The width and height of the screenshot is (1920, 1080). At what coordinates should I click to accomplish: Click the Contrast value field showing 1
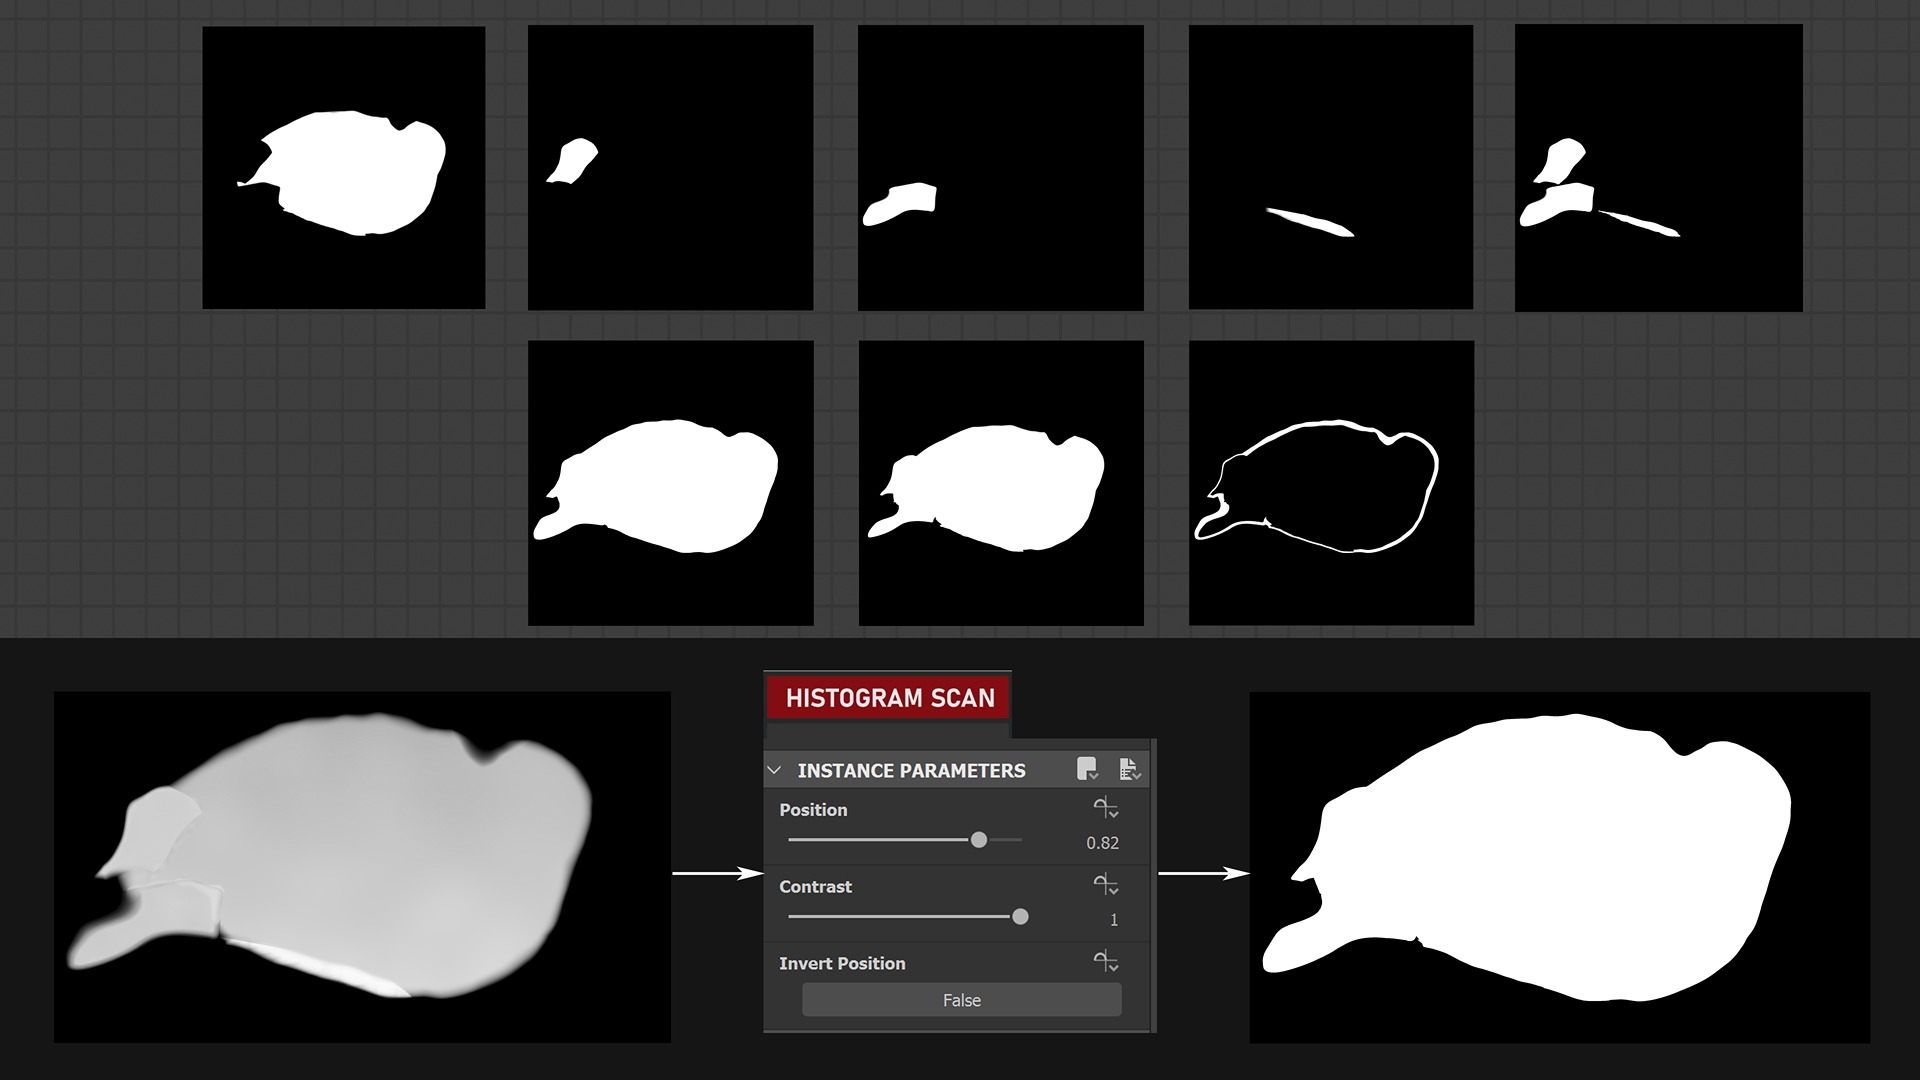[1113, 920]
